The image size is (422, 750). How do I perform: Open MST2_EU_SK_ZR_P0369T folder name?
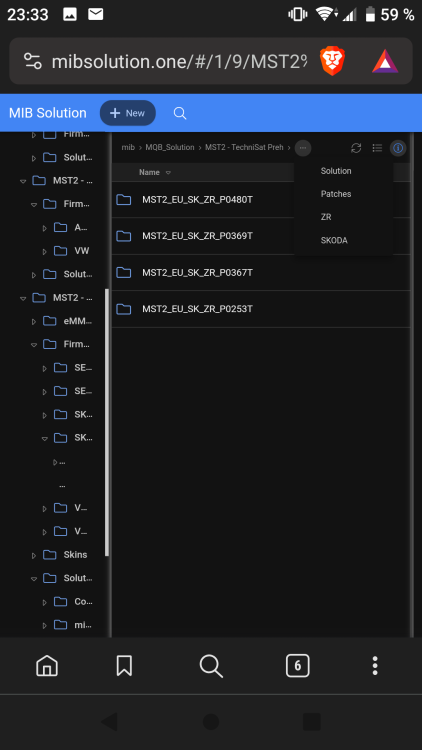[x=197, y=236]
